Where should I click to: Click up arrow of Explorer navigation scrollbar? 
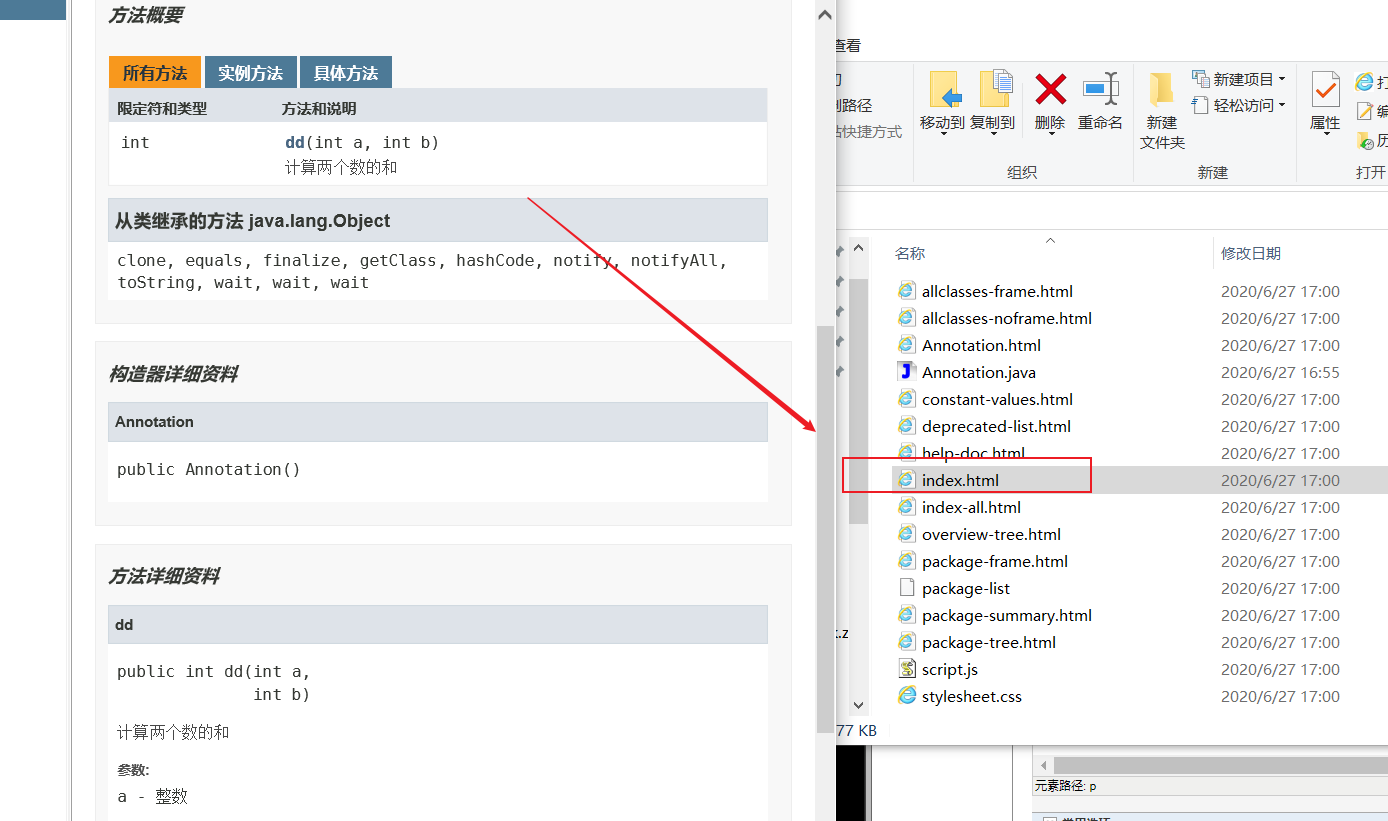point(858,249)
